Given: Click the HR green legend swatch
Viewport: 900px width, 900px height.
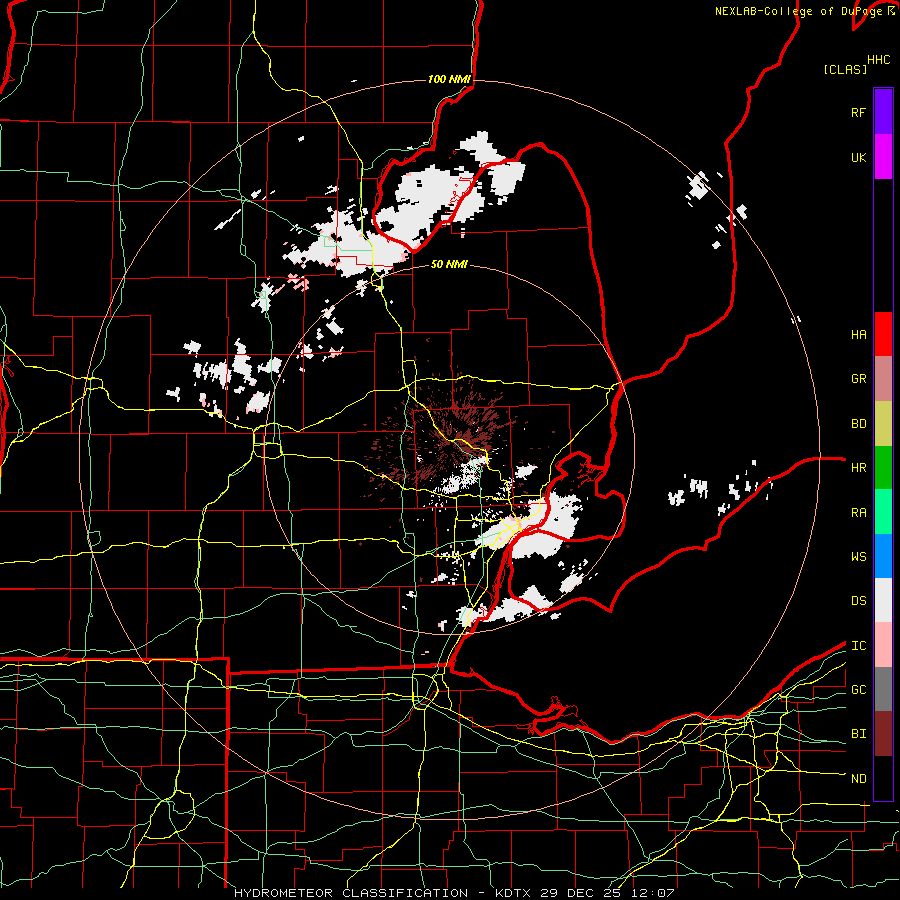Looking at the screenshot, I should 883,468.
